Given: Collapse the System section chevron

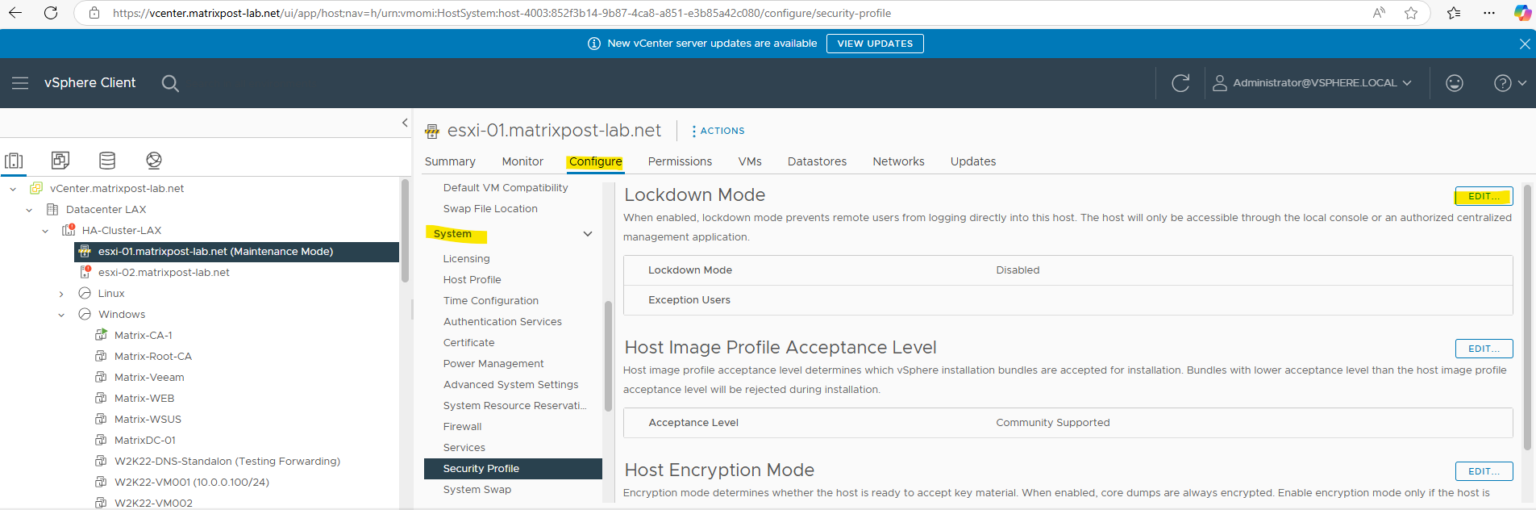Looking at the screenshot, I should click(x=587, y=234).
